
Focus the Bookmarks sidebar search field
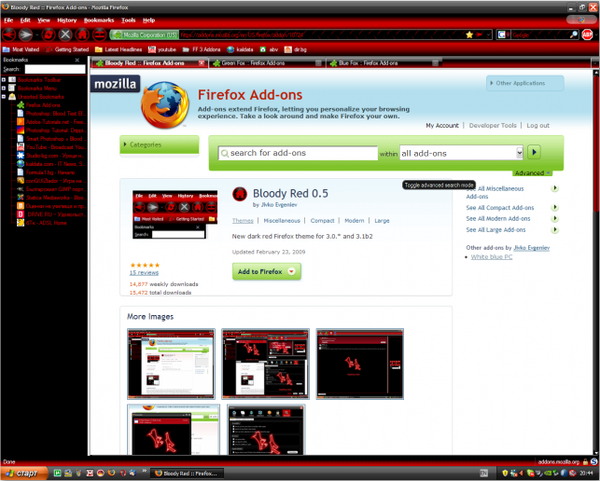coord(55,69)
